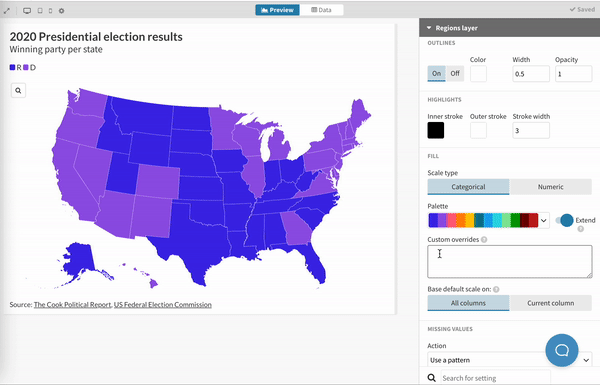Open preview settings gear icon
This screenshot has width=600, height=385.
tap(61, 11)
